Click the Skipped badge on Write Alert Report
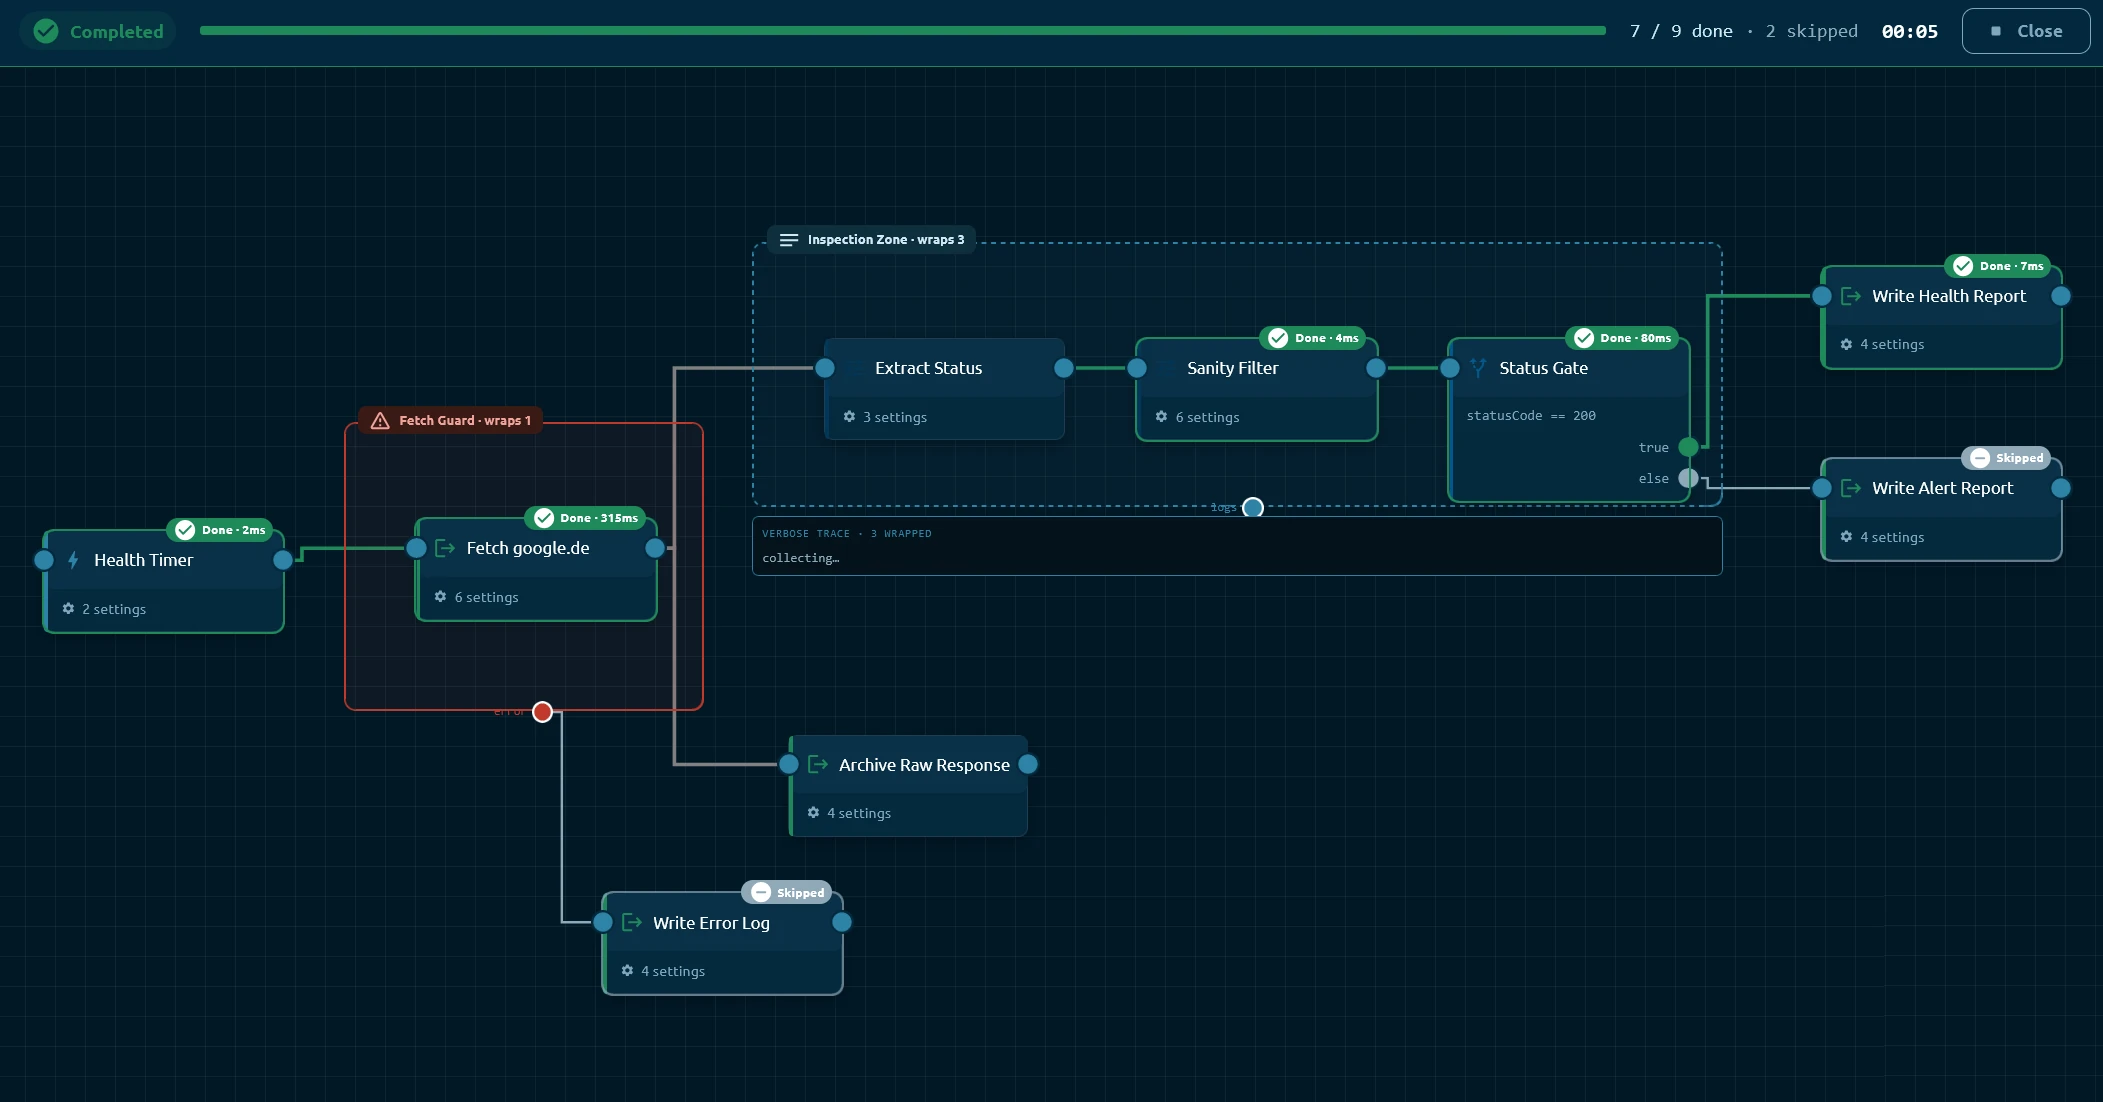The height and width of the screenshot is (1102, 2103). point(2006,458)
